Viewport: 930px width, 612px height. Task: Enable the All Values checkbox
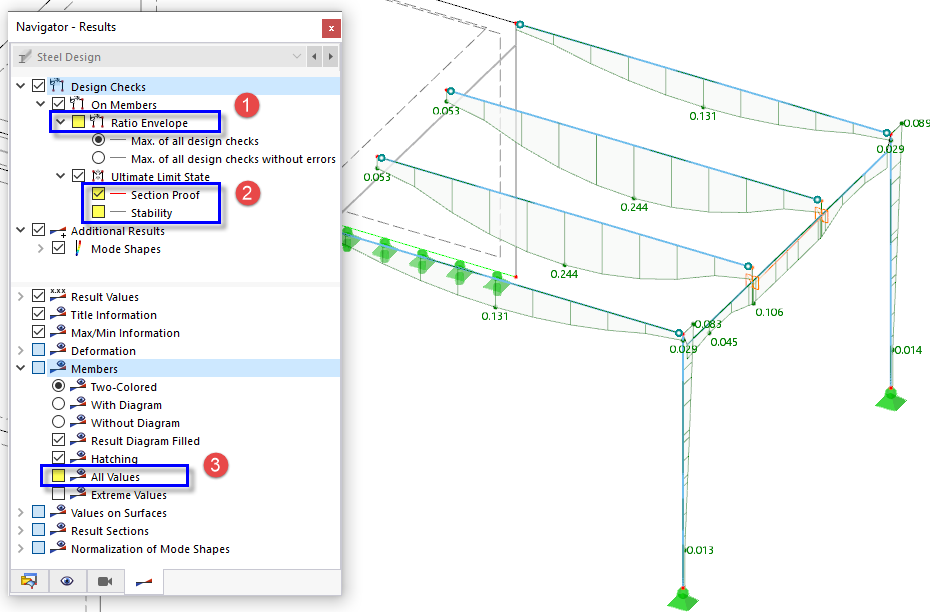point(58,476)
